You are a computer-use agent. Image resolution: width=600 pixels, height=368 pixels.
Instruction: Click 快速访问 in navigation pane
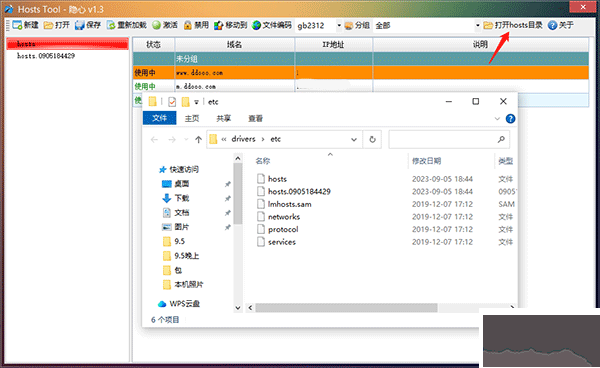pos(184,169)
